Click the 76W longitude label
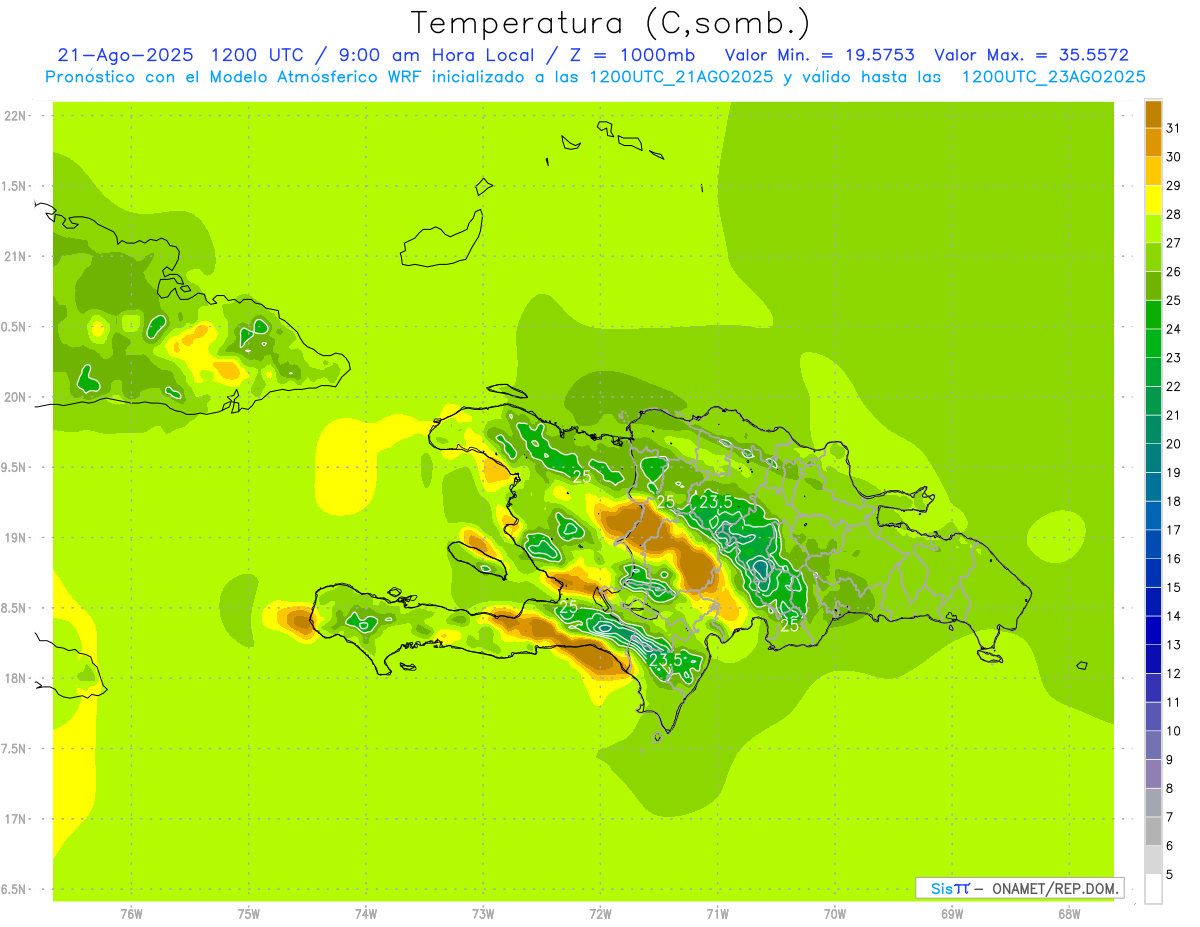The height and width of the screenshot is (927, 1200). click(131, 914)
